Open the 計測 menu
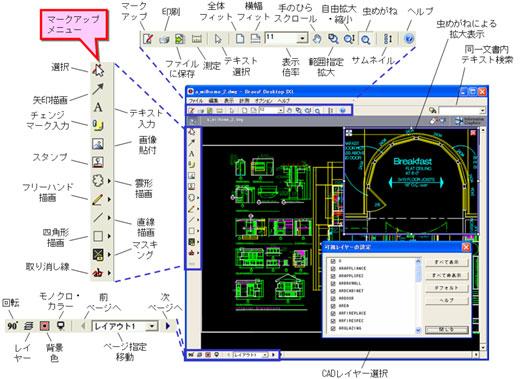The width and height of the screenshot is (520, 379). (244, 101)
